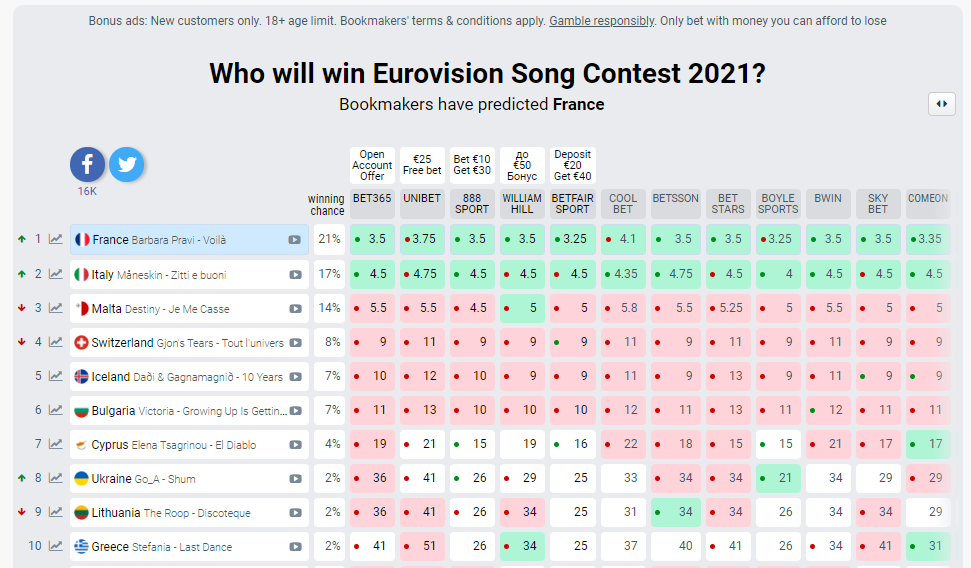Select the Betfair Sport column header
The width and height of the screenshot is (971, 568).
click(x=572, y=204)
